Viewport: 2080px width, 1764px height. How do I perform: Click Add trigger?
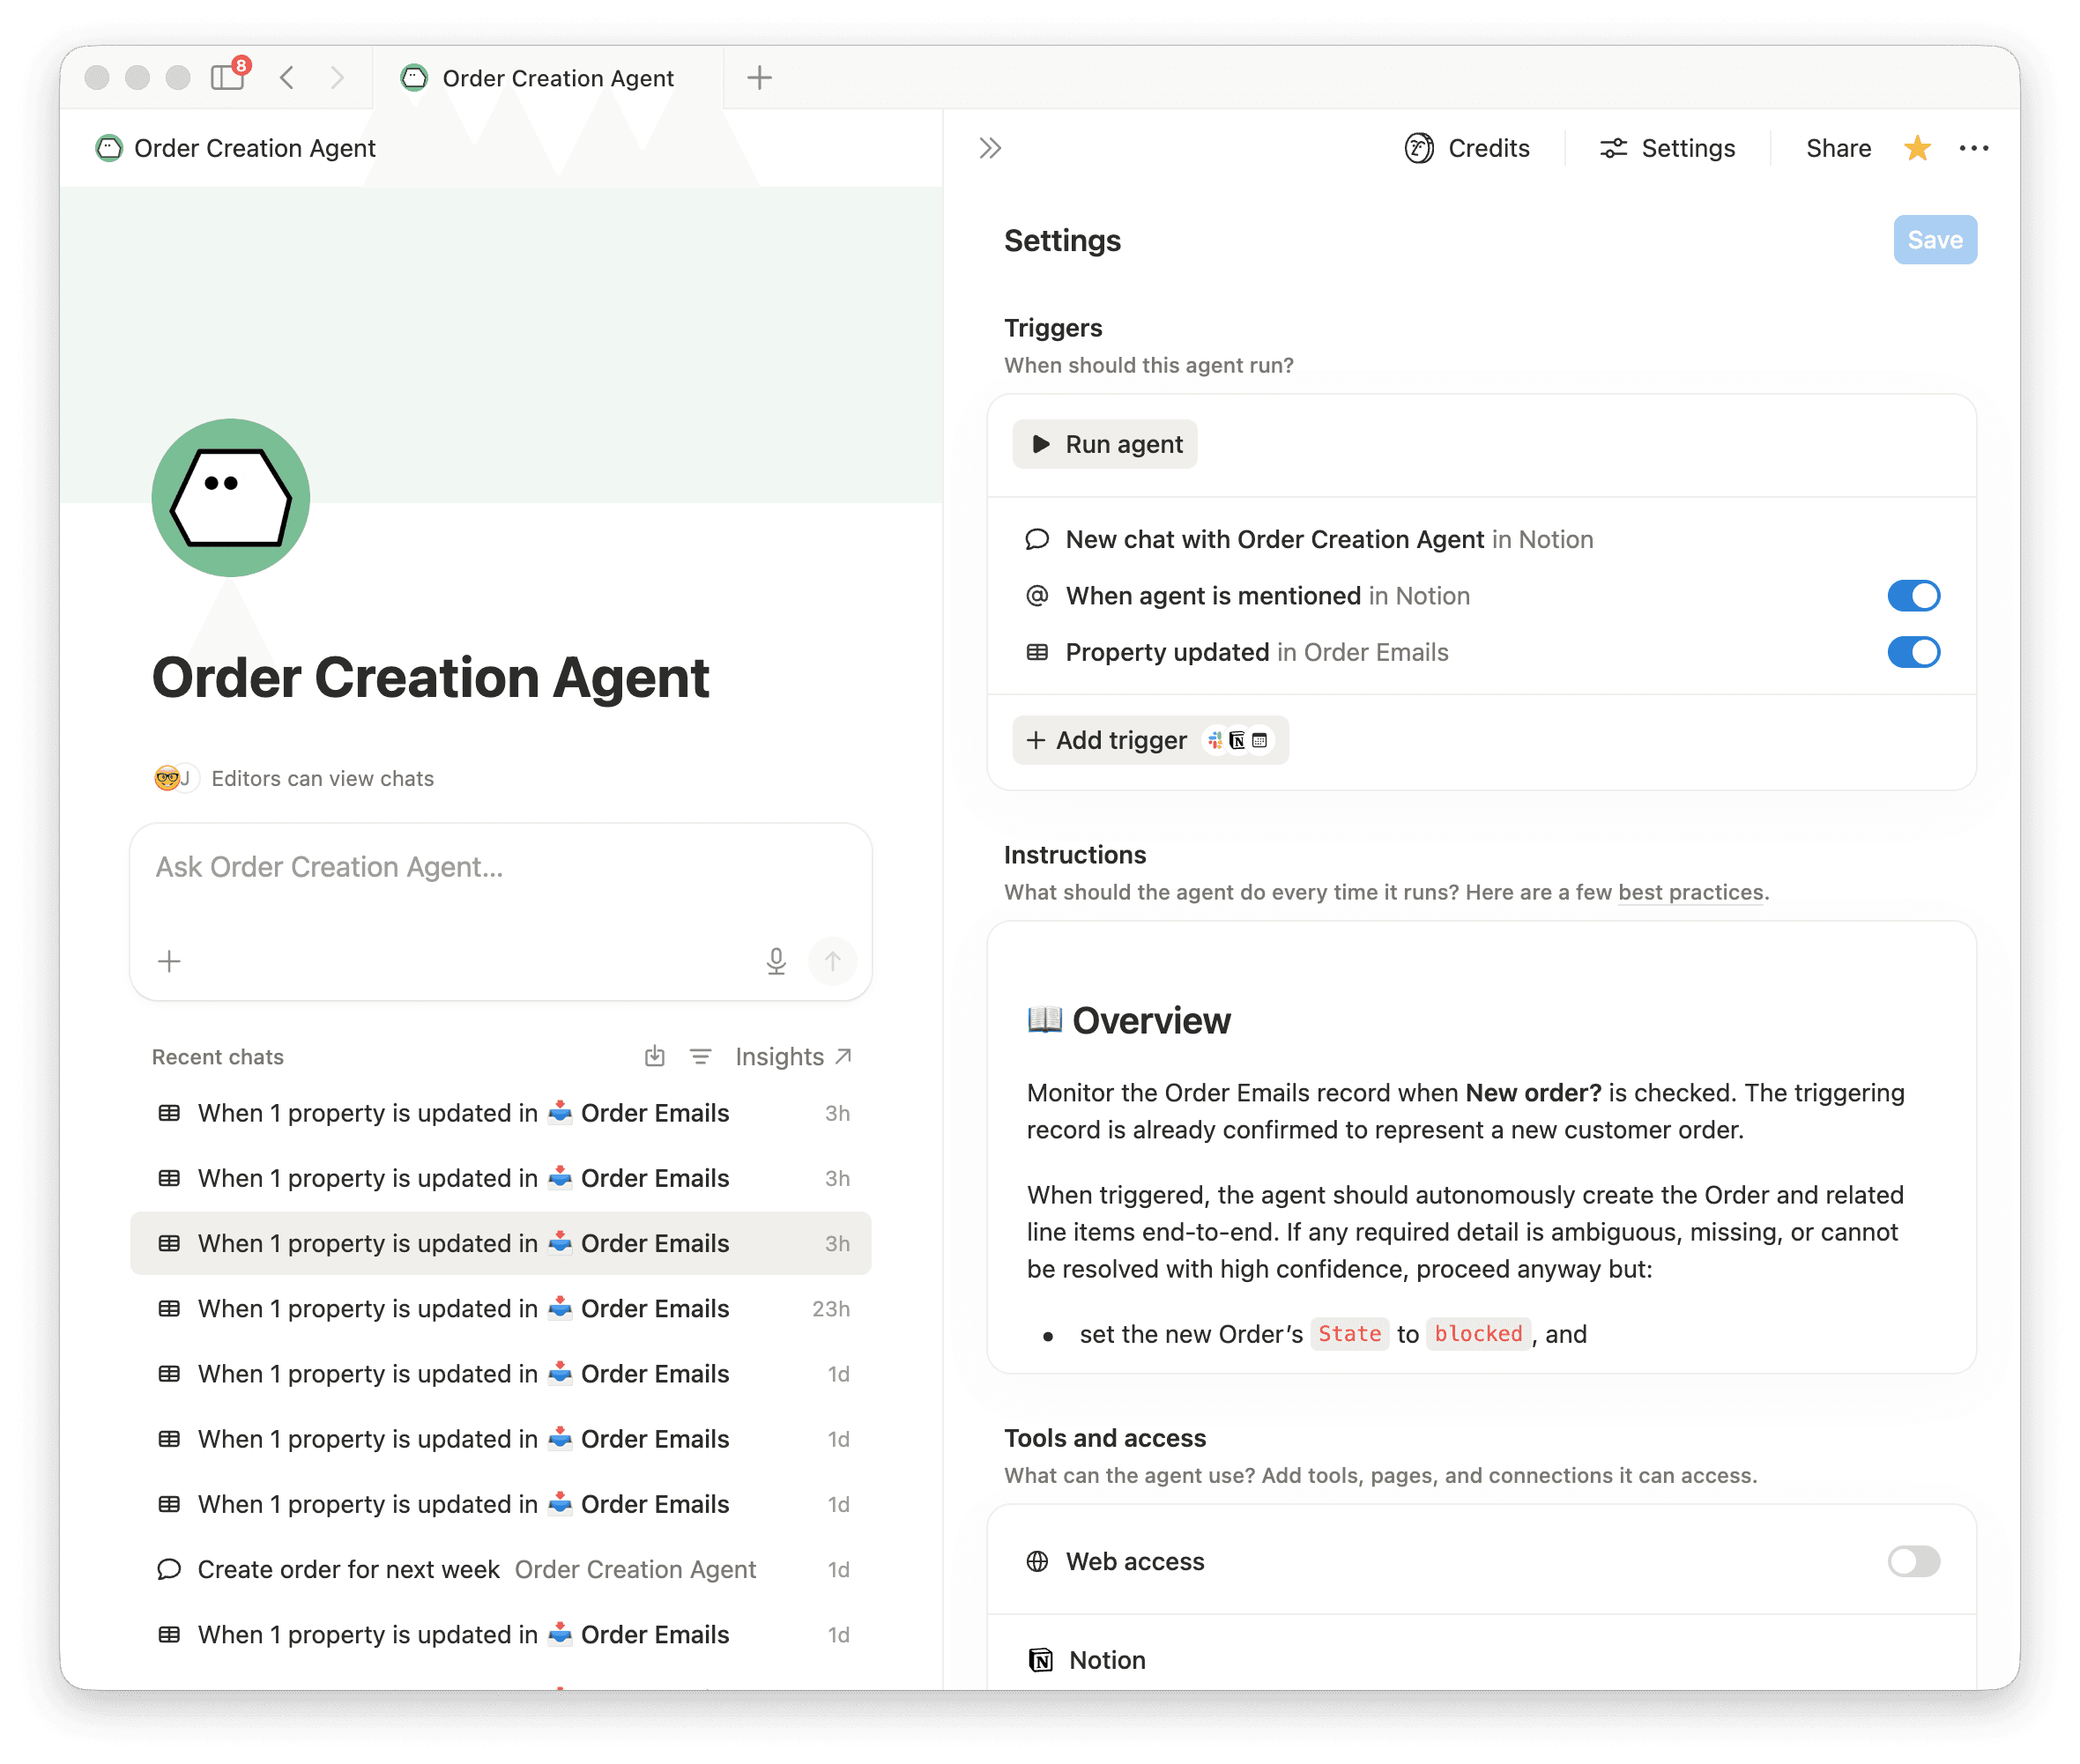tap(1150, 740)
